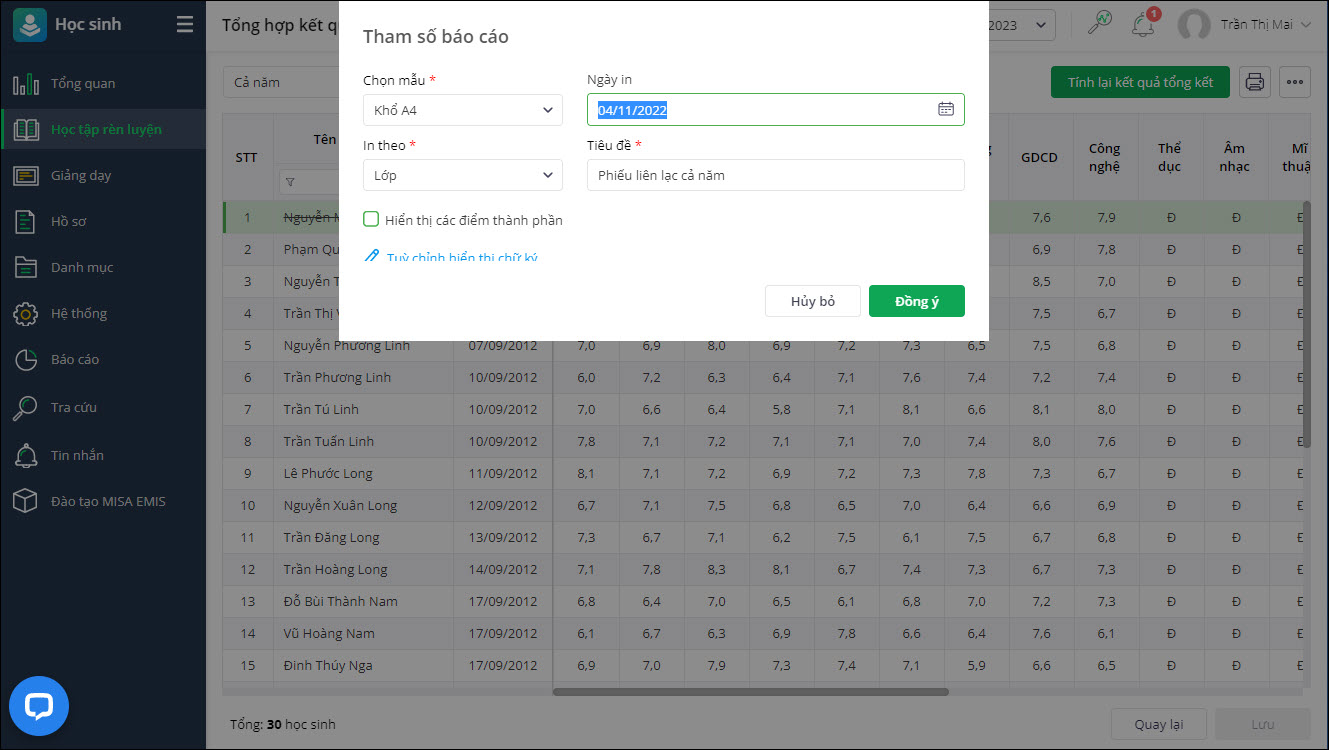The height and width of the screenshot is (750, 1329).
Task: Open the In theo Lớp dropdown
Action: [x=462, y=175]
